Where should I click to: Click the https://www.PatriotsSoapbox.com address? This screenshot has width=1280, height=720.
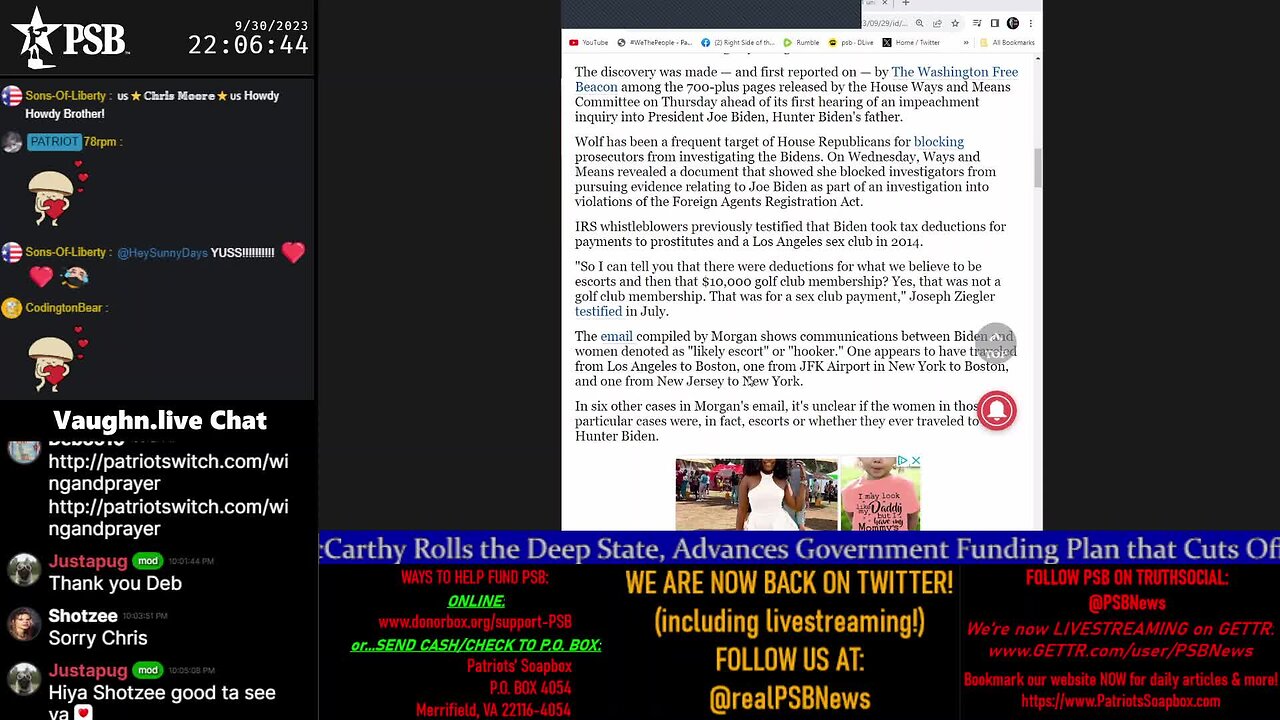(x=1120, y=701)
